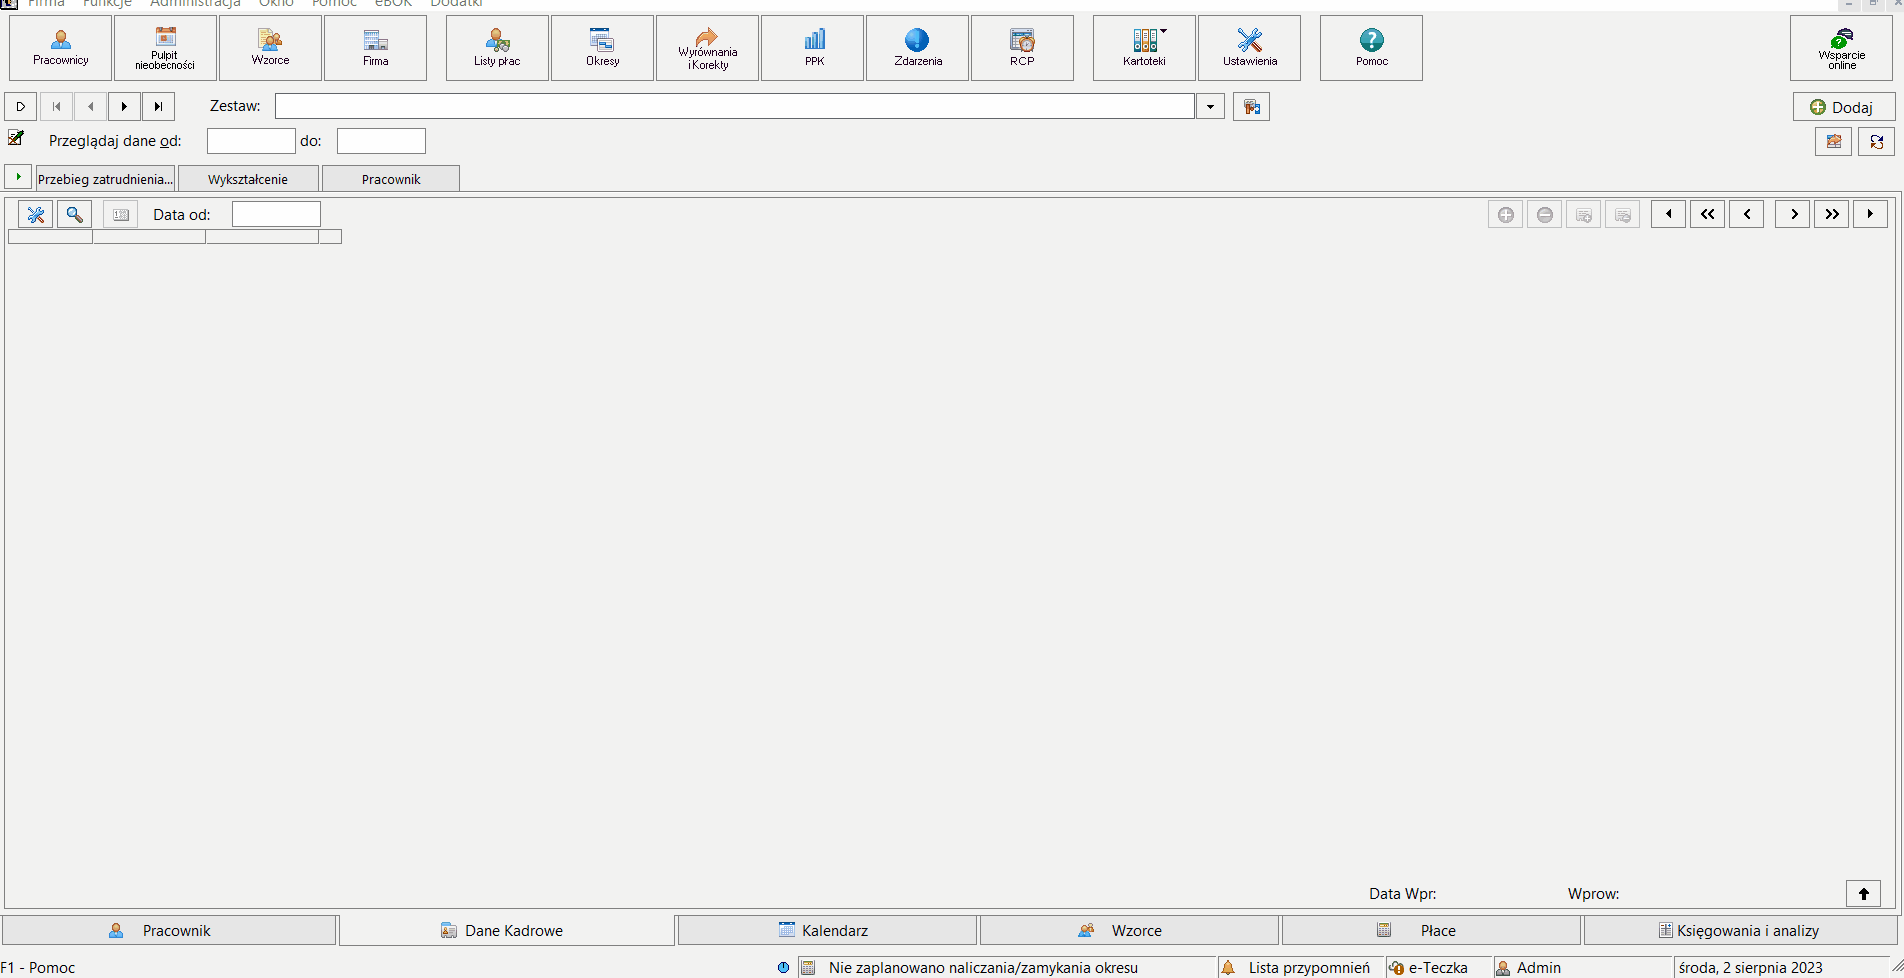Open the Firma toolbar button
1904x978 pixels.
pos(375,48)
